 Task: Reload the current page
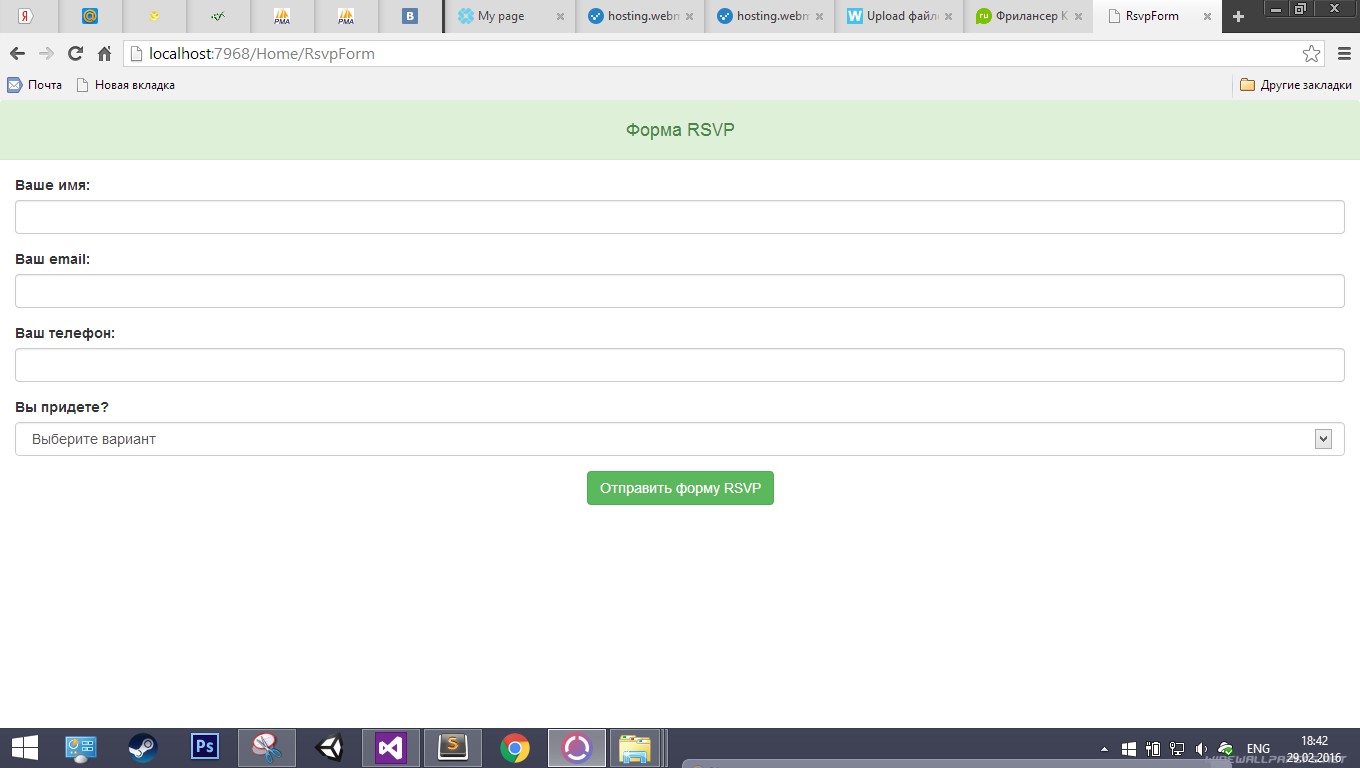click(75, 54)
